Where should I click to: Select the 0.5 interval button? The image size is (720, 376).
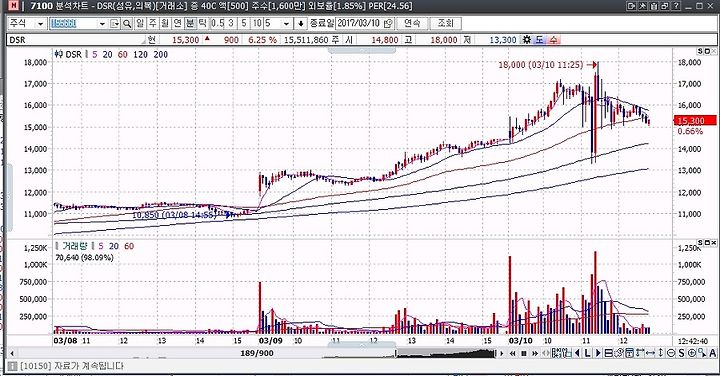[218, 23]
